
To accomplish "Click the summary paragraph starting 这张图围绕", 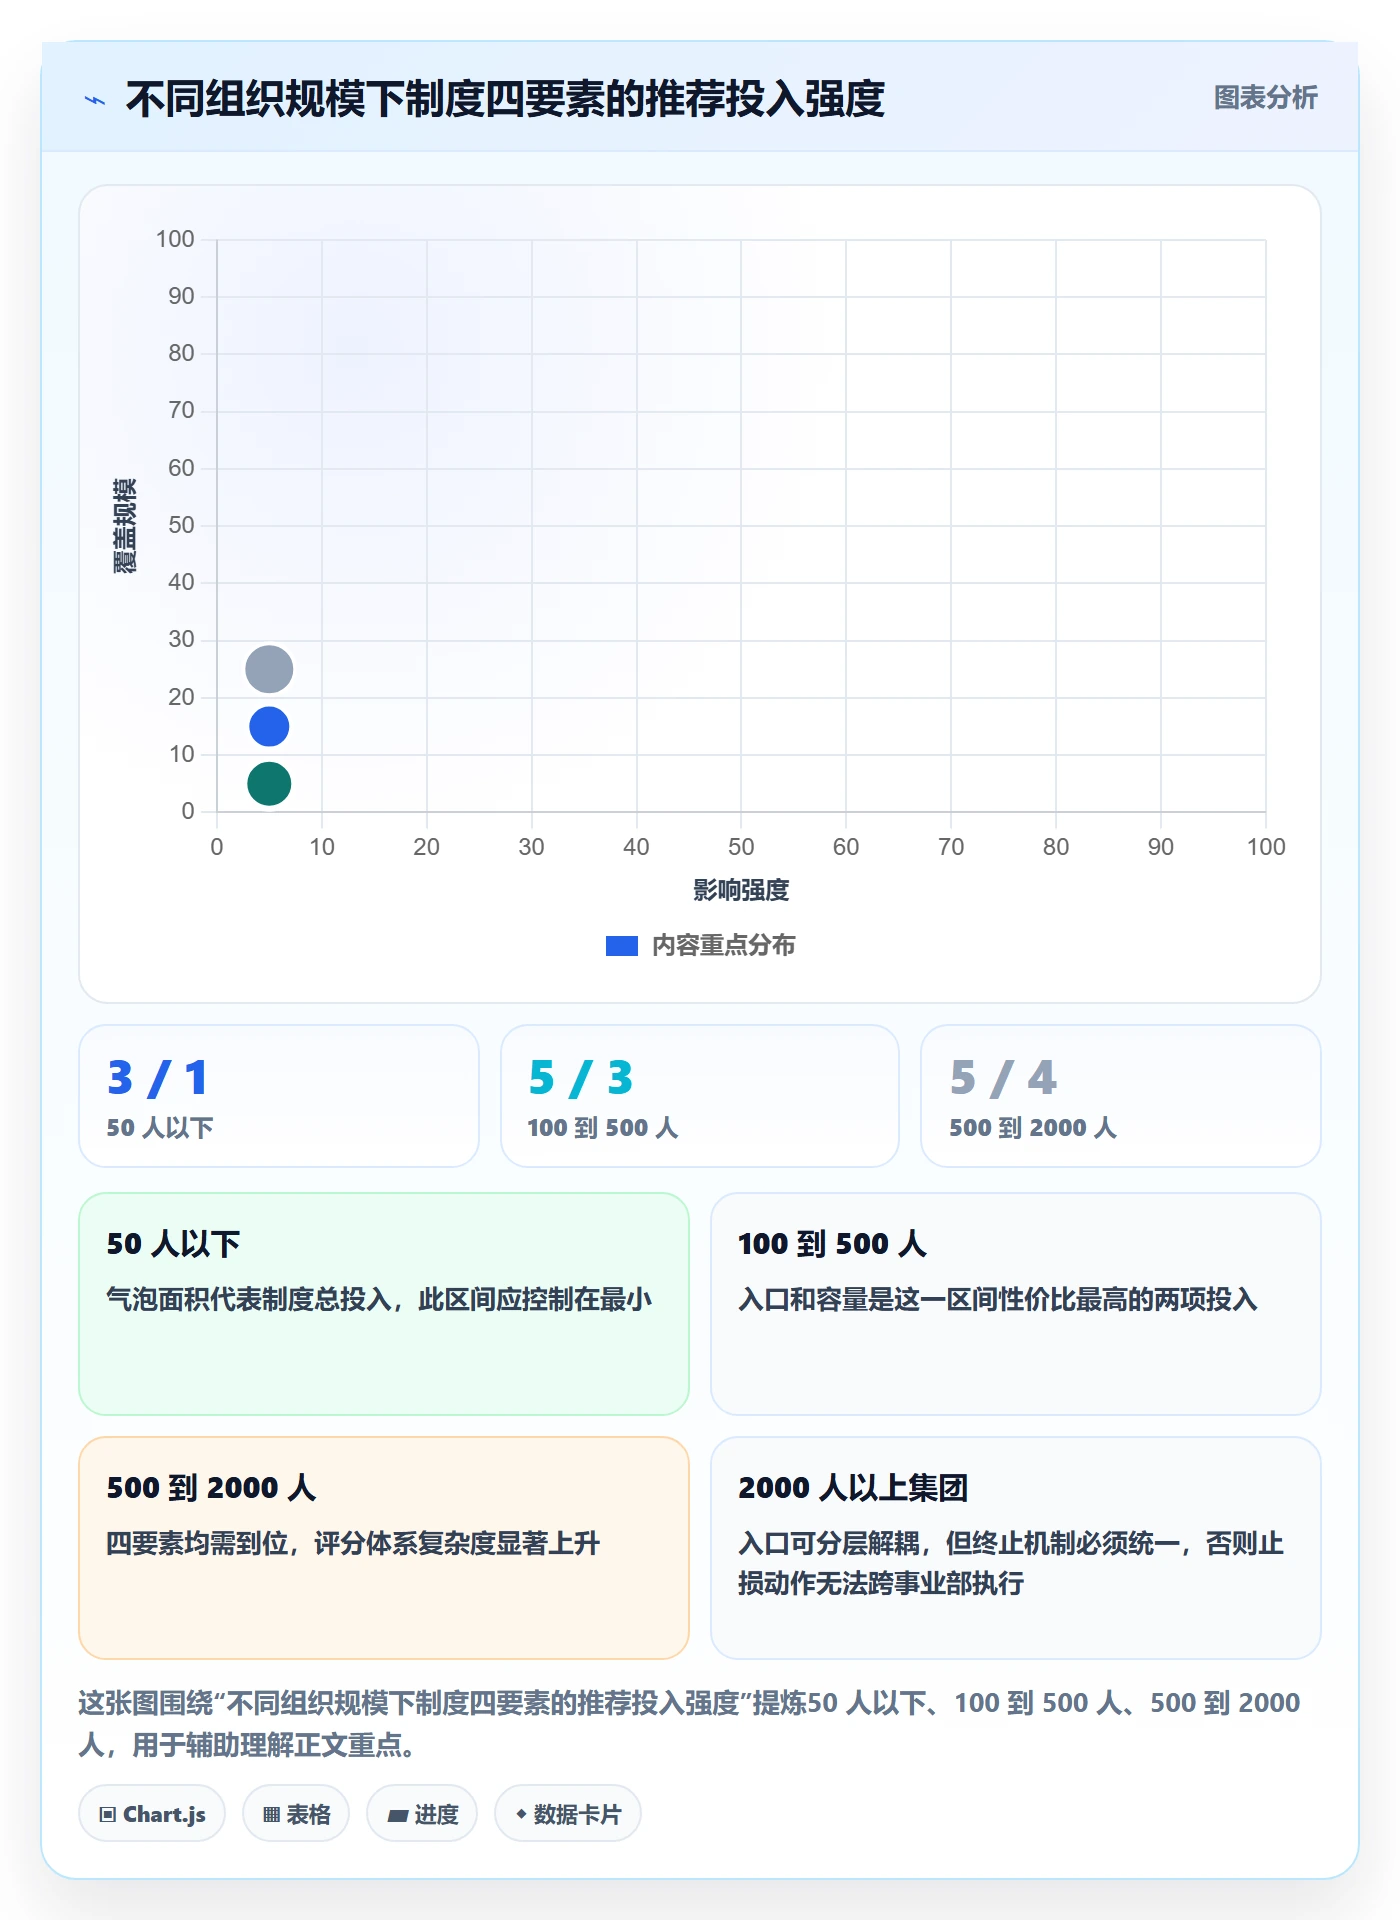I will point(690,1724).
